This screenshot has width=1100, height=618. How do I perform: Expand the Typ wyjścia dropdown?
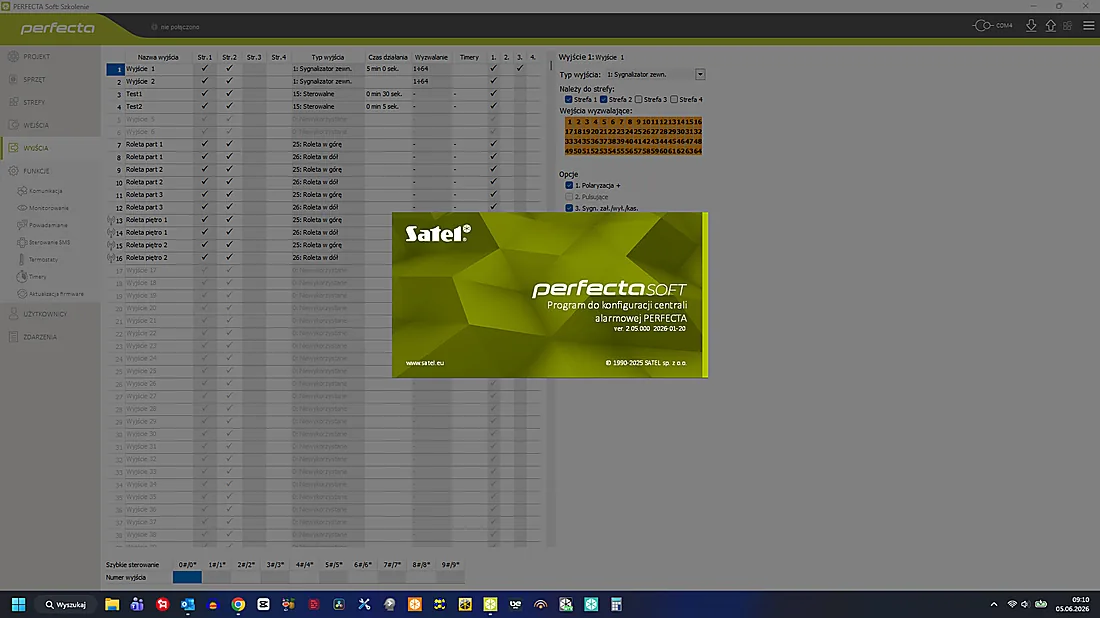(x=699, y=74)
